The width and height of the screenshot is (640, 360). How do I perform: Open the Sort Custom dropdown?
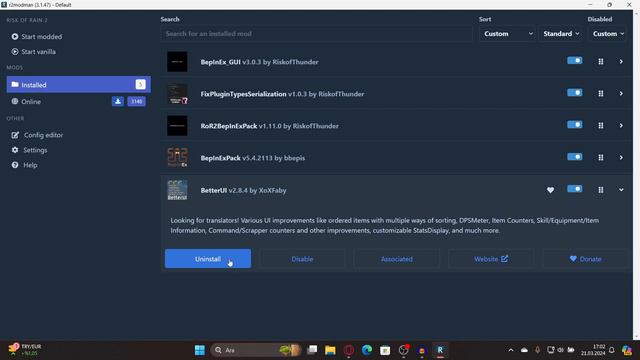[508, 34]
